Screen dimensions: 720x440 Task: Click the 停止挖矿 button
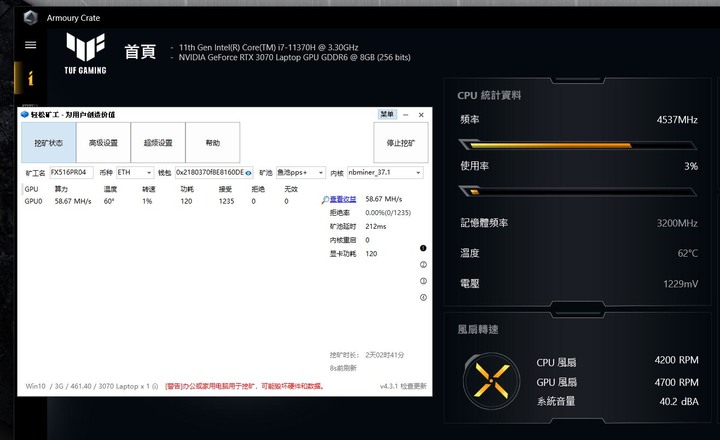tap(401, 142)
